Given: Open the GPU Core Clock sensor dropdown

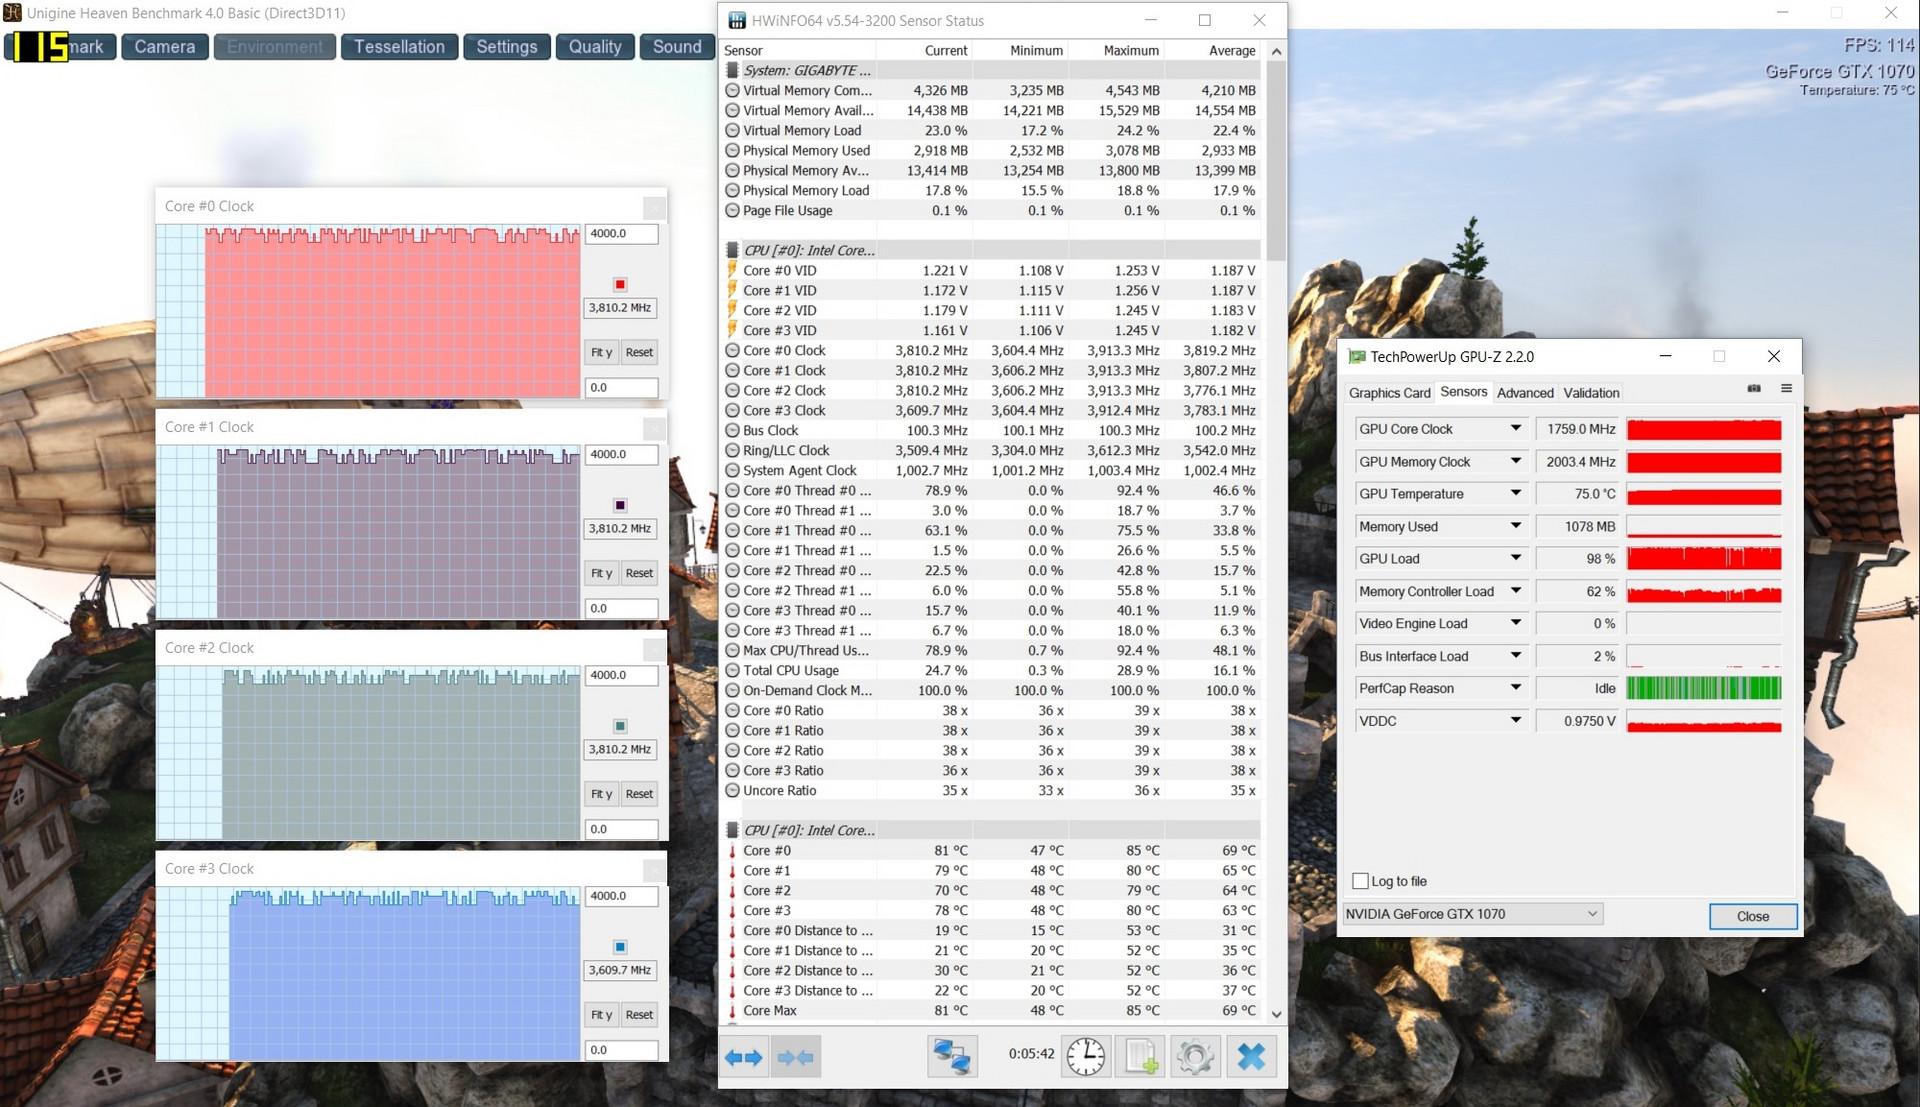Looking at the screenshot, I should tap(1515, 429).
